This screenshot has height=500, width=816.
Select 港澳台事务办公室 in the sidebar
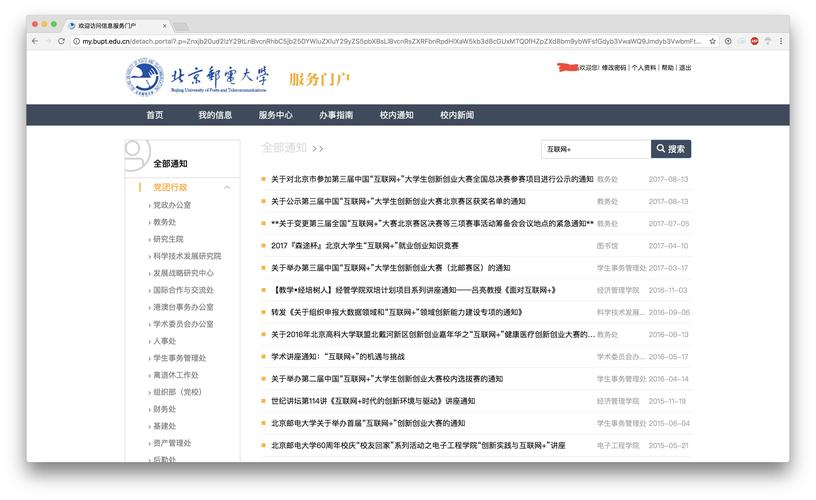(x=183, y=307)
